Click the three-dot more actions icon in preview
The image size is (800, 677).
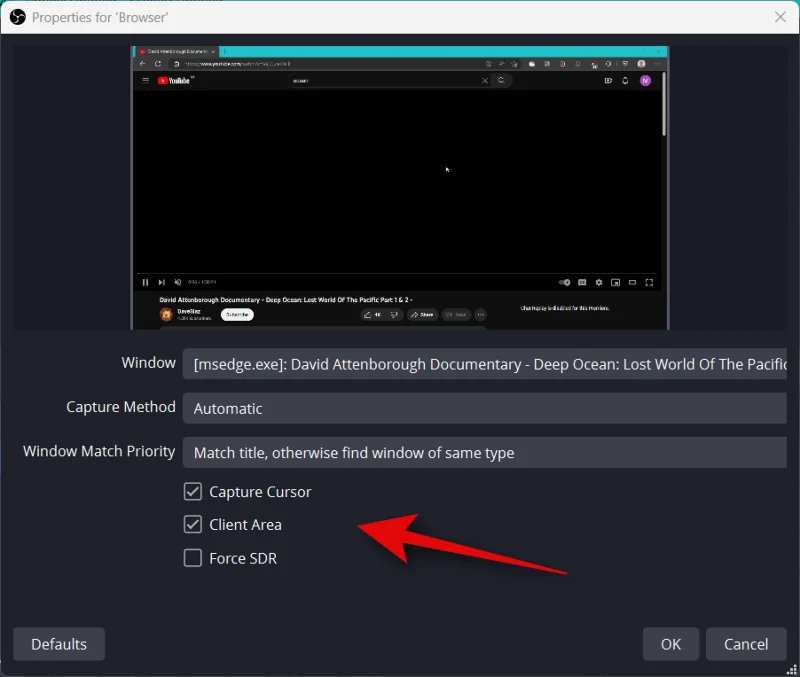481,315
